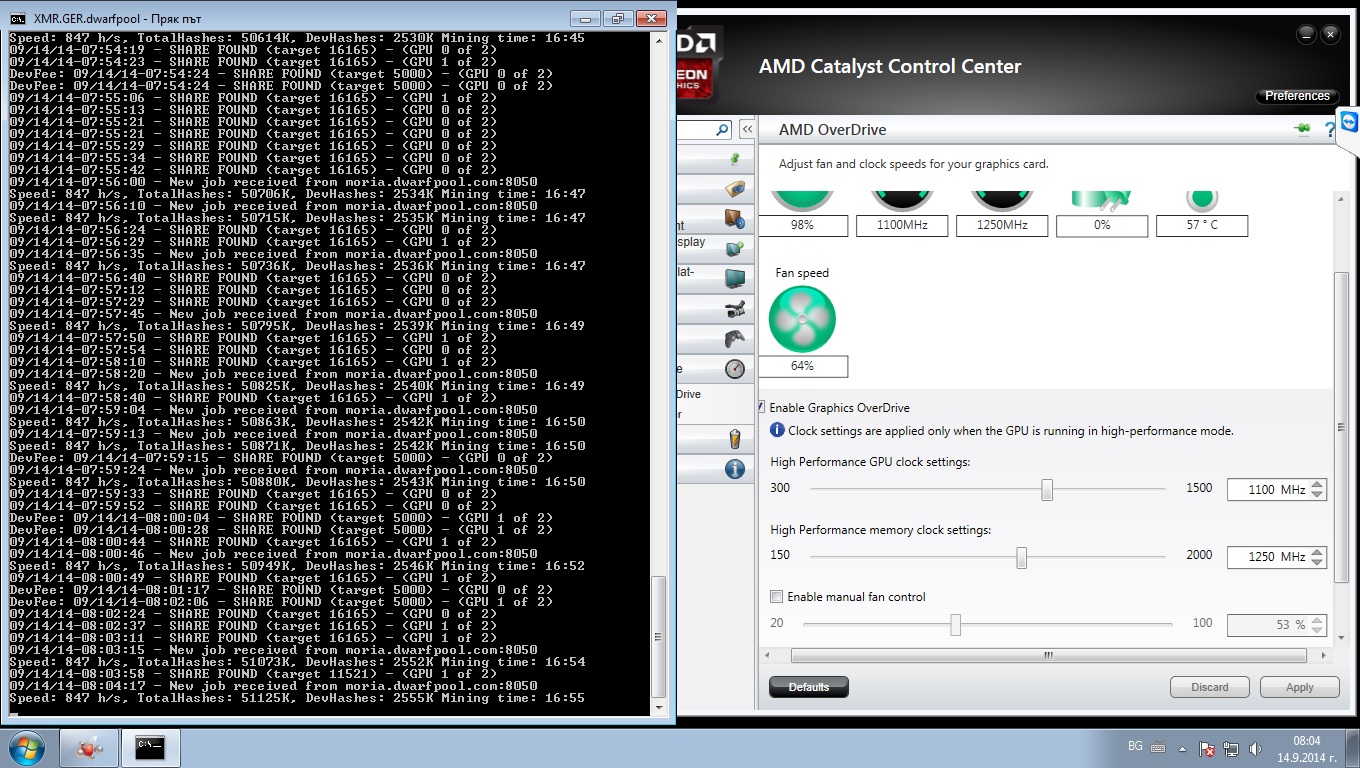Screen dimensions: 1360x768
Task: Increase the memory clock with up arrow
Action: pos(1317,552)
